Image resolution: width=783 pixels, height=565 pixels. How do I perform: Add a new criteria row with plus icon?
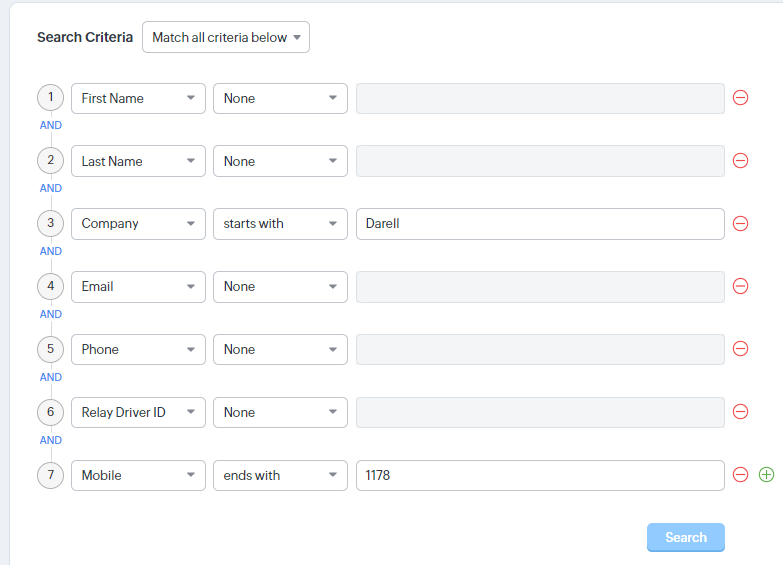coord(767,475)
